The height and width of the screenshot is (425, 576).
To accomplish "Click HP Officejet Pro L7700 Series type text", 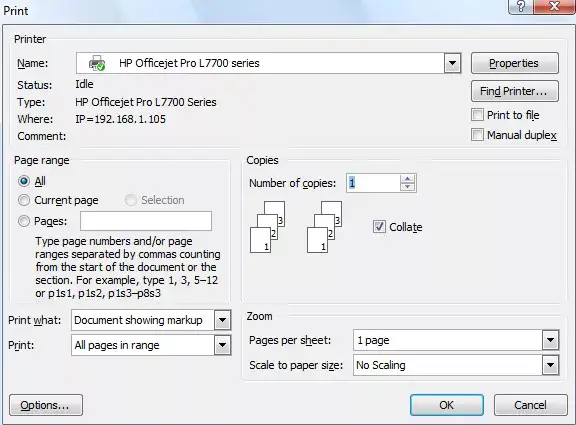I will coord(146,102).
